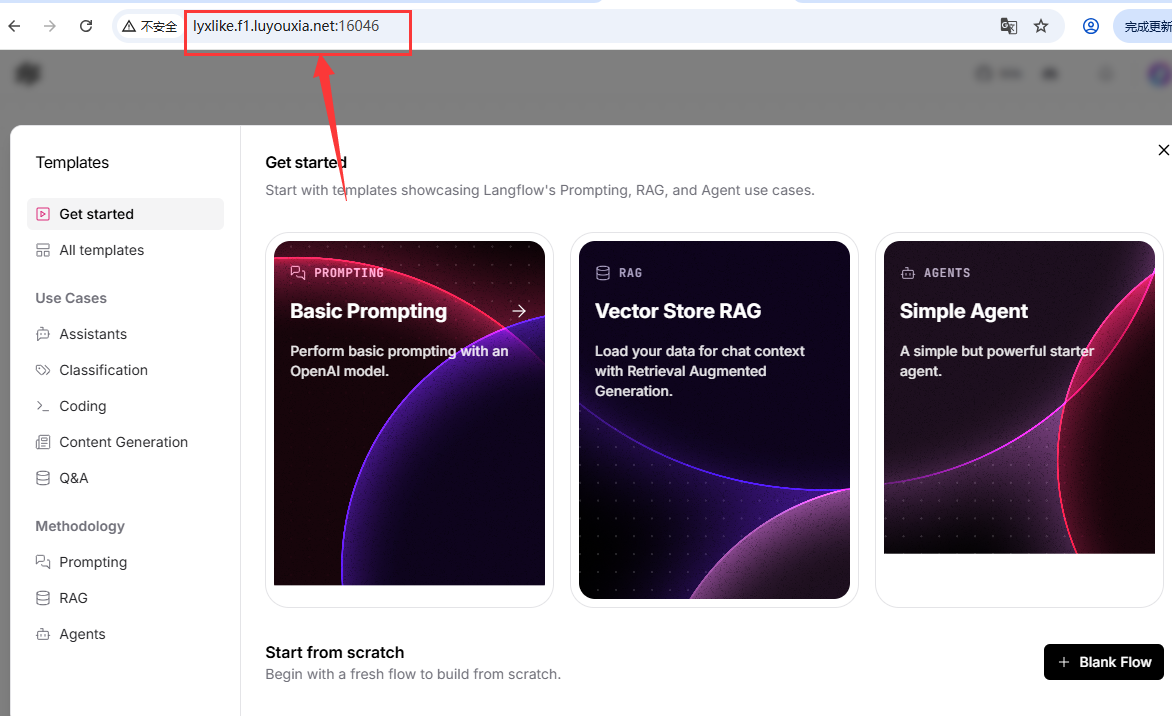The height and width of the screenshot is (716, 1172).
Task: Reload the page with the refresh icon
Action: [x=86, y=26]
